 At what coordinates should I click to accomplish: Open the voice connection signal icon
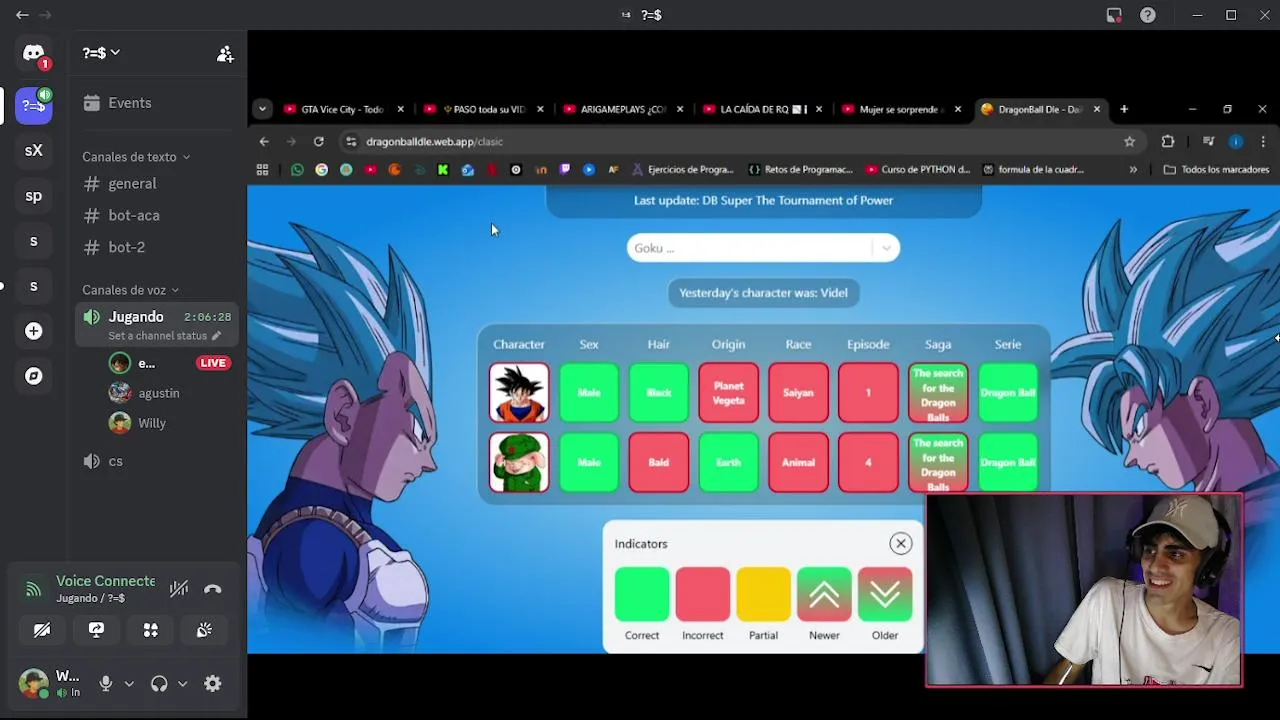[x=33, y=589]
